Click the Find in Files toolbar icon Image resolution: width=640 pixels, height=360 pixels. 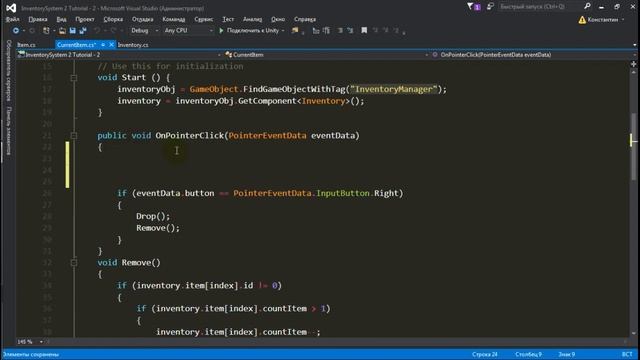[x=295, y=31]
